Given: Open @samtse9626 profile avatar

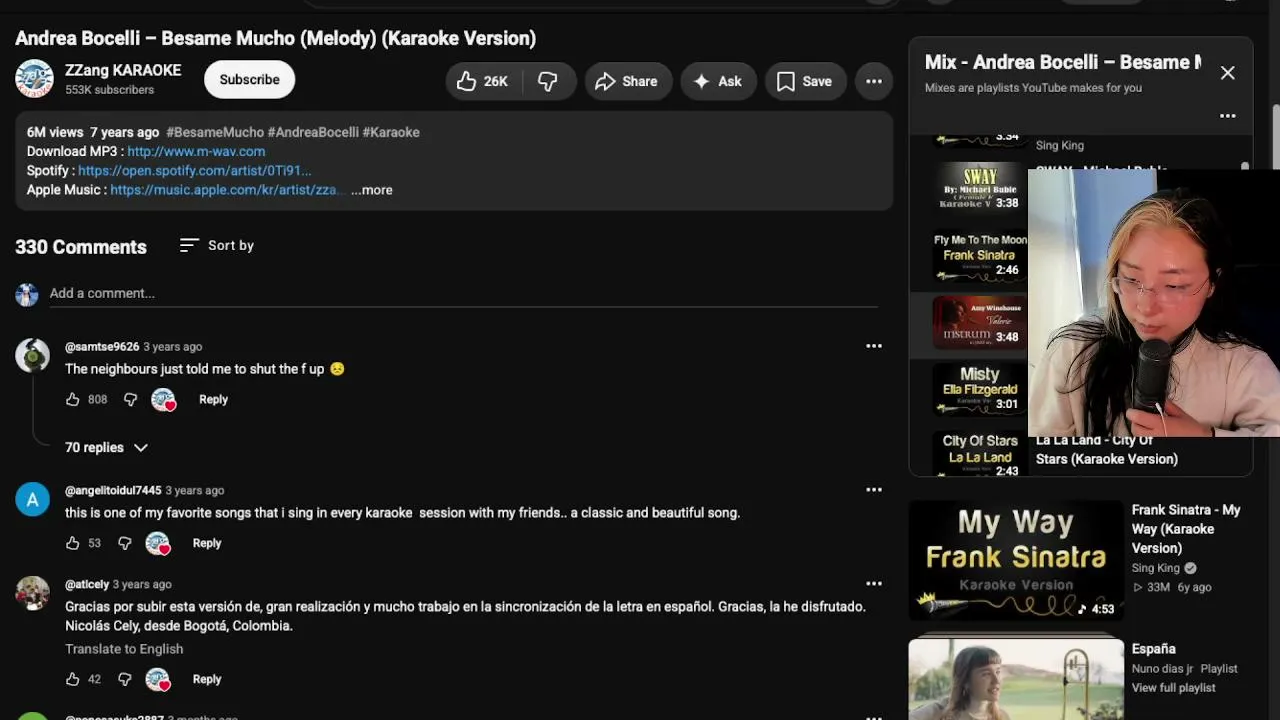Looking at the screenshot, I should coord(32,355).
